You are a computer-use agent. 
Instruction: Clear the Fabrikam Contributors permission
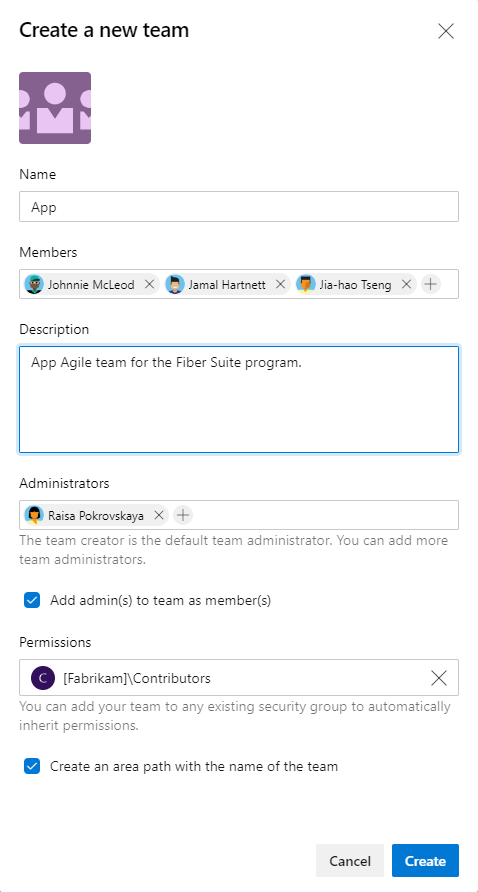[x=439, y=678]
